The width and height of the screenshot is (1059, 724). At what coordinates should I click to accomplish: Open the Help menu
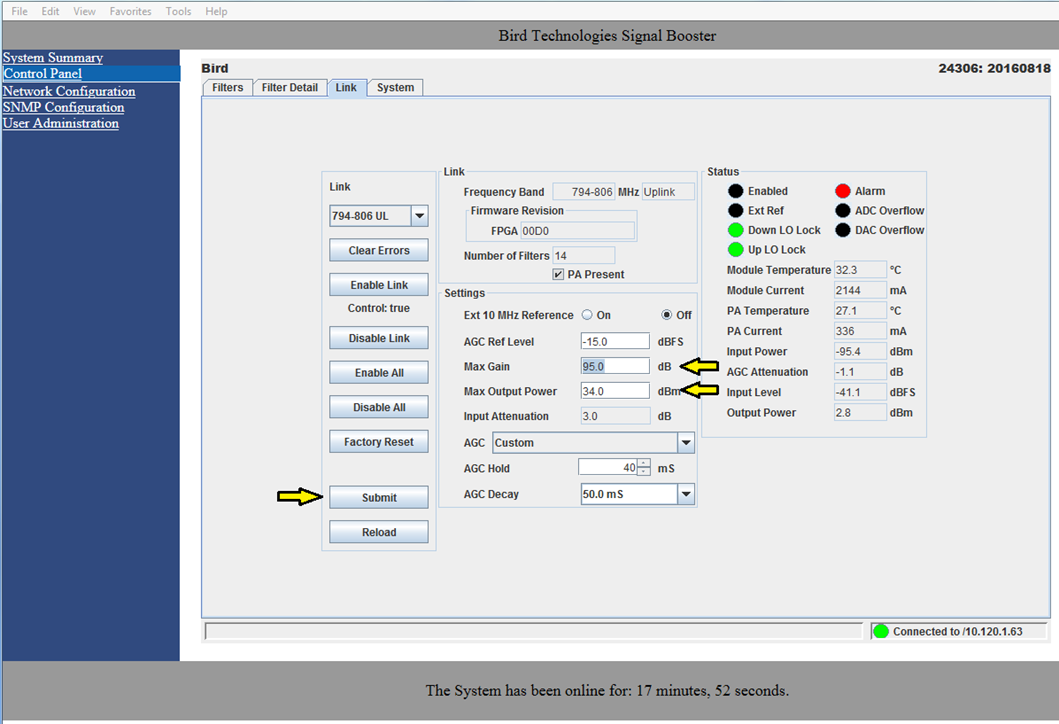coord(216,11)
